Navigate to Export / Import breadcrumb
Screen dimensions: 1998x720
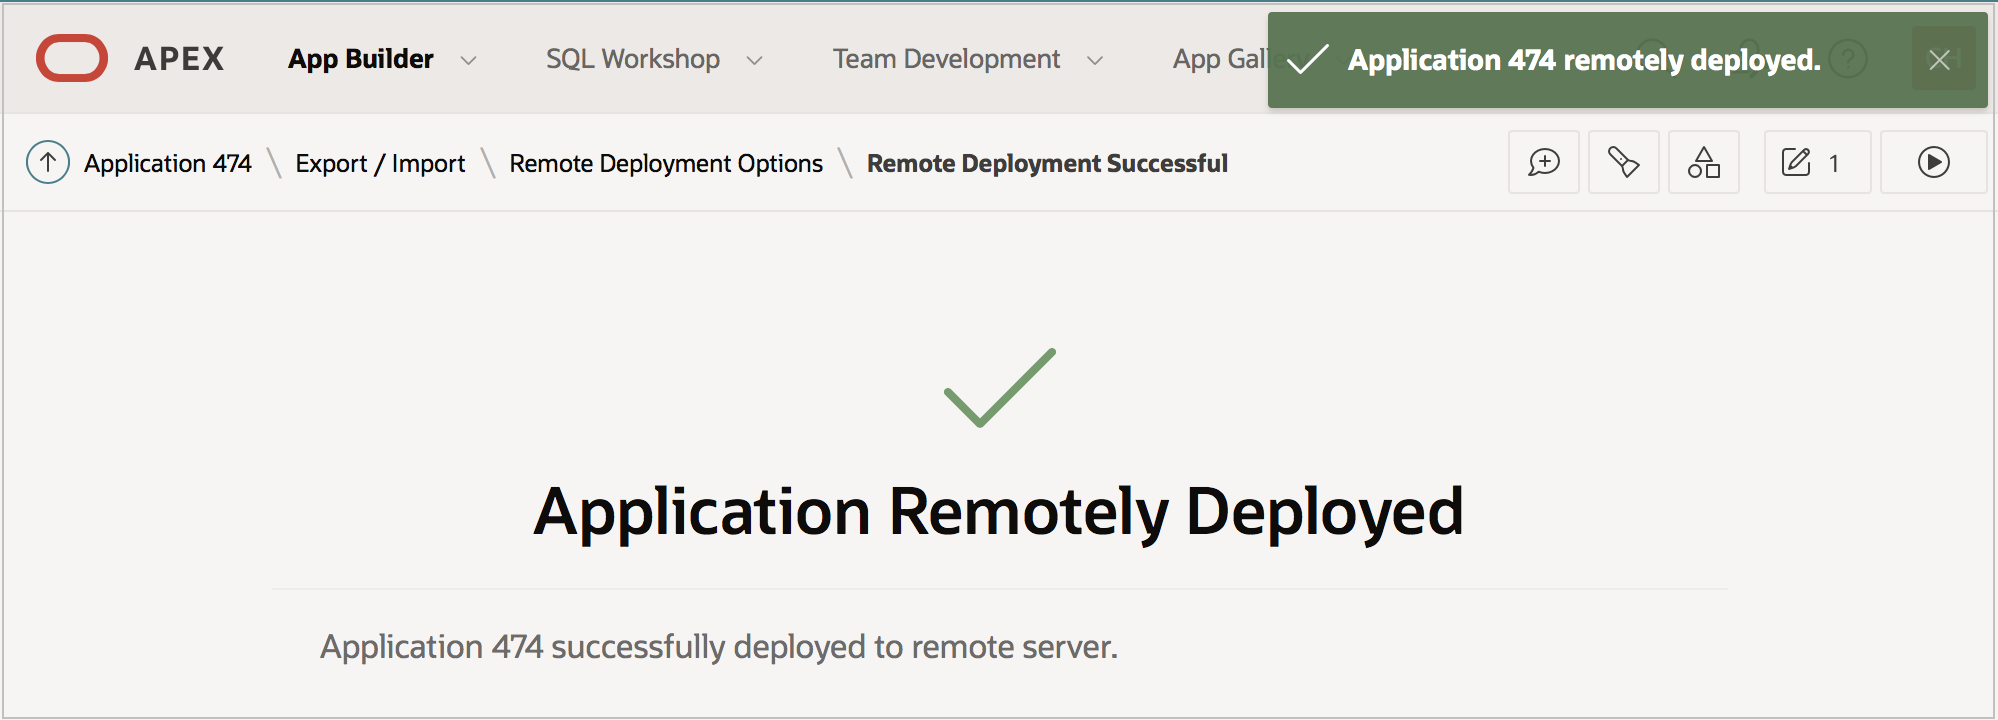click(x=380, y=163)
